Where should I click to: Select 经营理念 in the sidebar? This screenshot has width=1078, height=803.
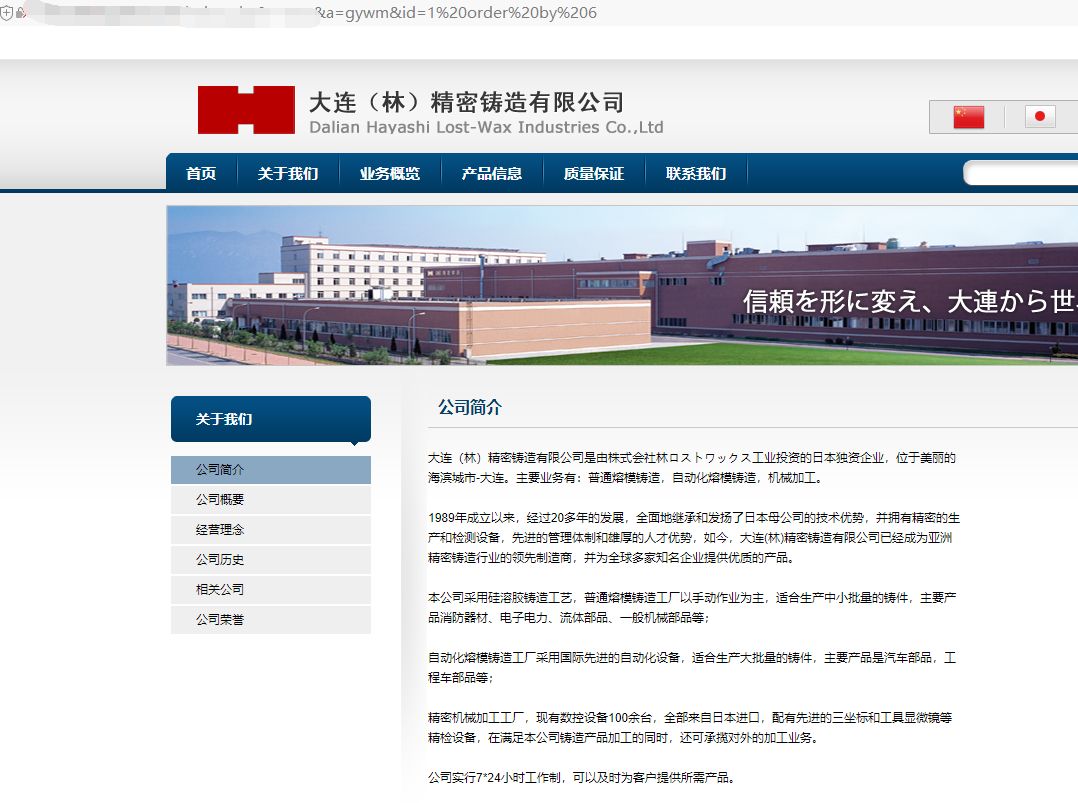(271, 529)
